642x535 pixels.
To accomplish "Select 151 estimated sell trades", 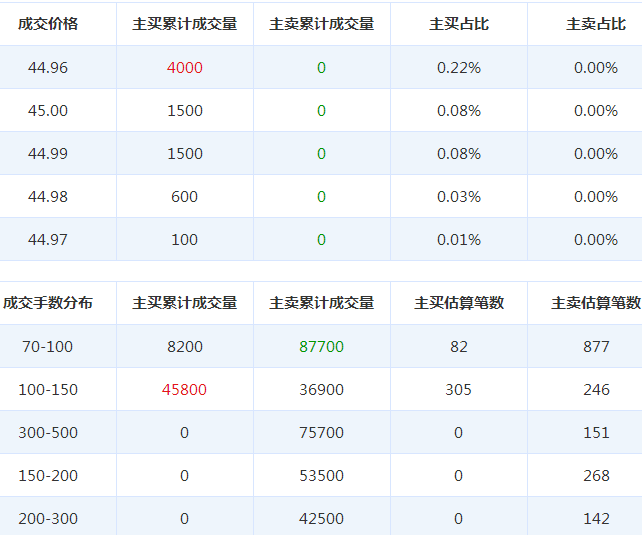I will 596,433.
